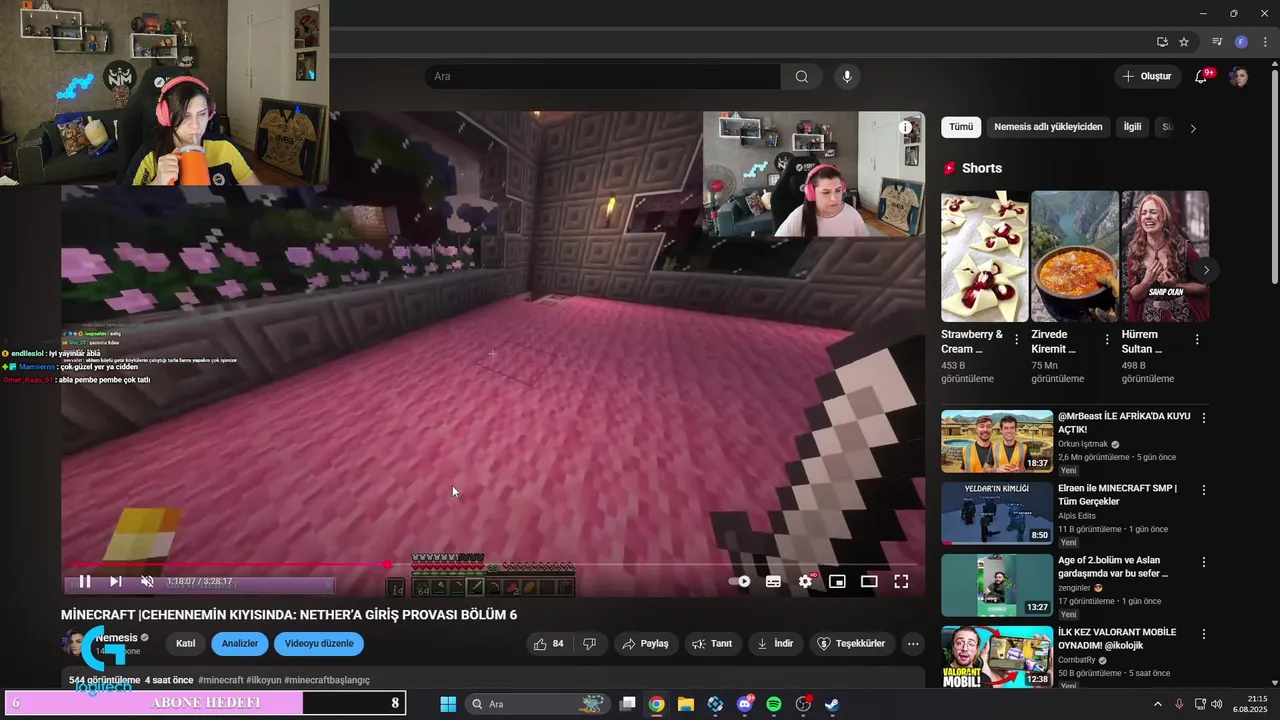Open the Windows Start menu

(x=448, y=704)
